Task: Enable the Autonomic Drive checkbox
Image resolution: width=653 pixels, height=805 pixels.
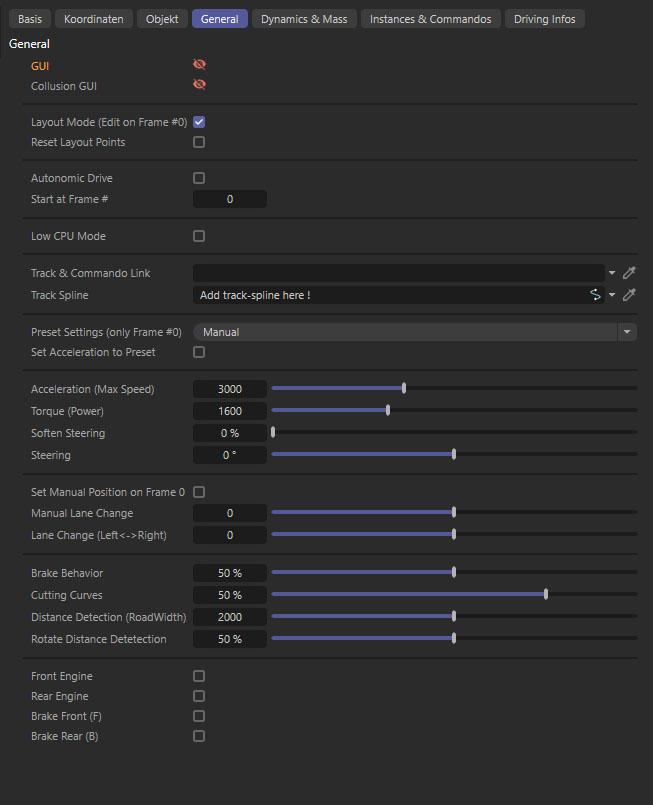Action: (199, 178)
